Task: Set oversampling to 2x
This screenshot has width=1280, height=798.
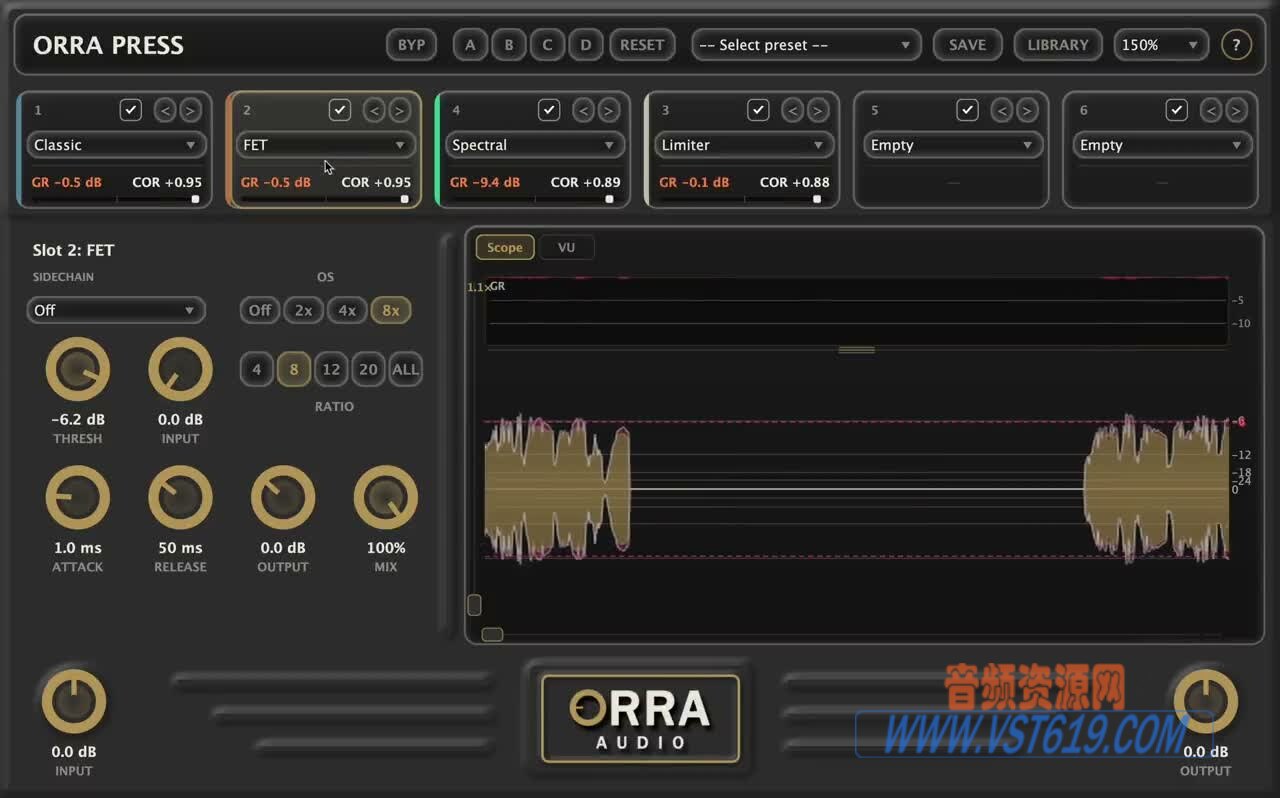Action: click(x=303, y=310)
